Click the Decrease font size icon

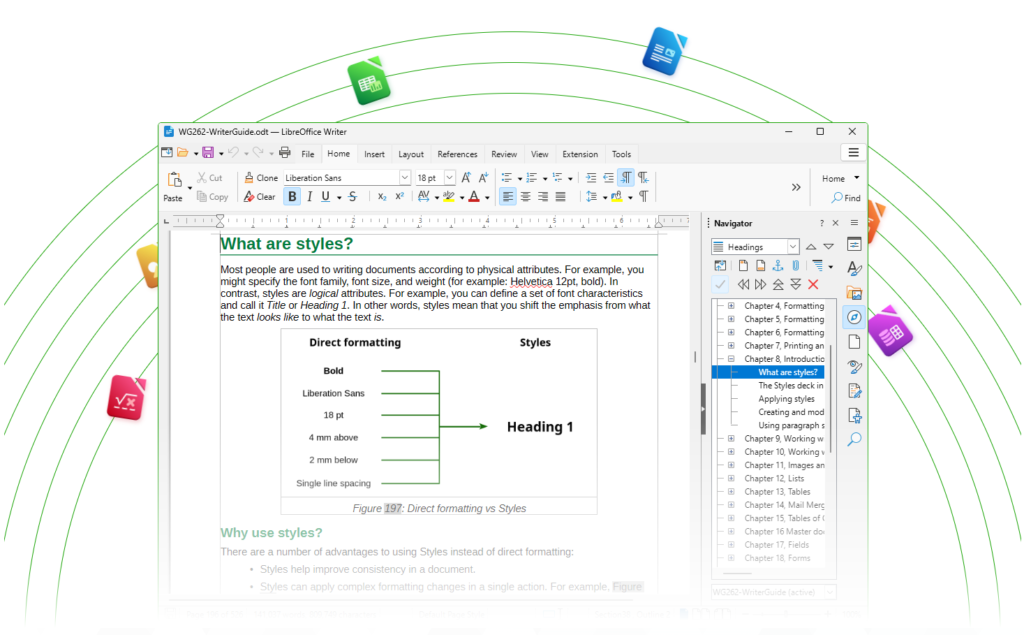[483, 178]
